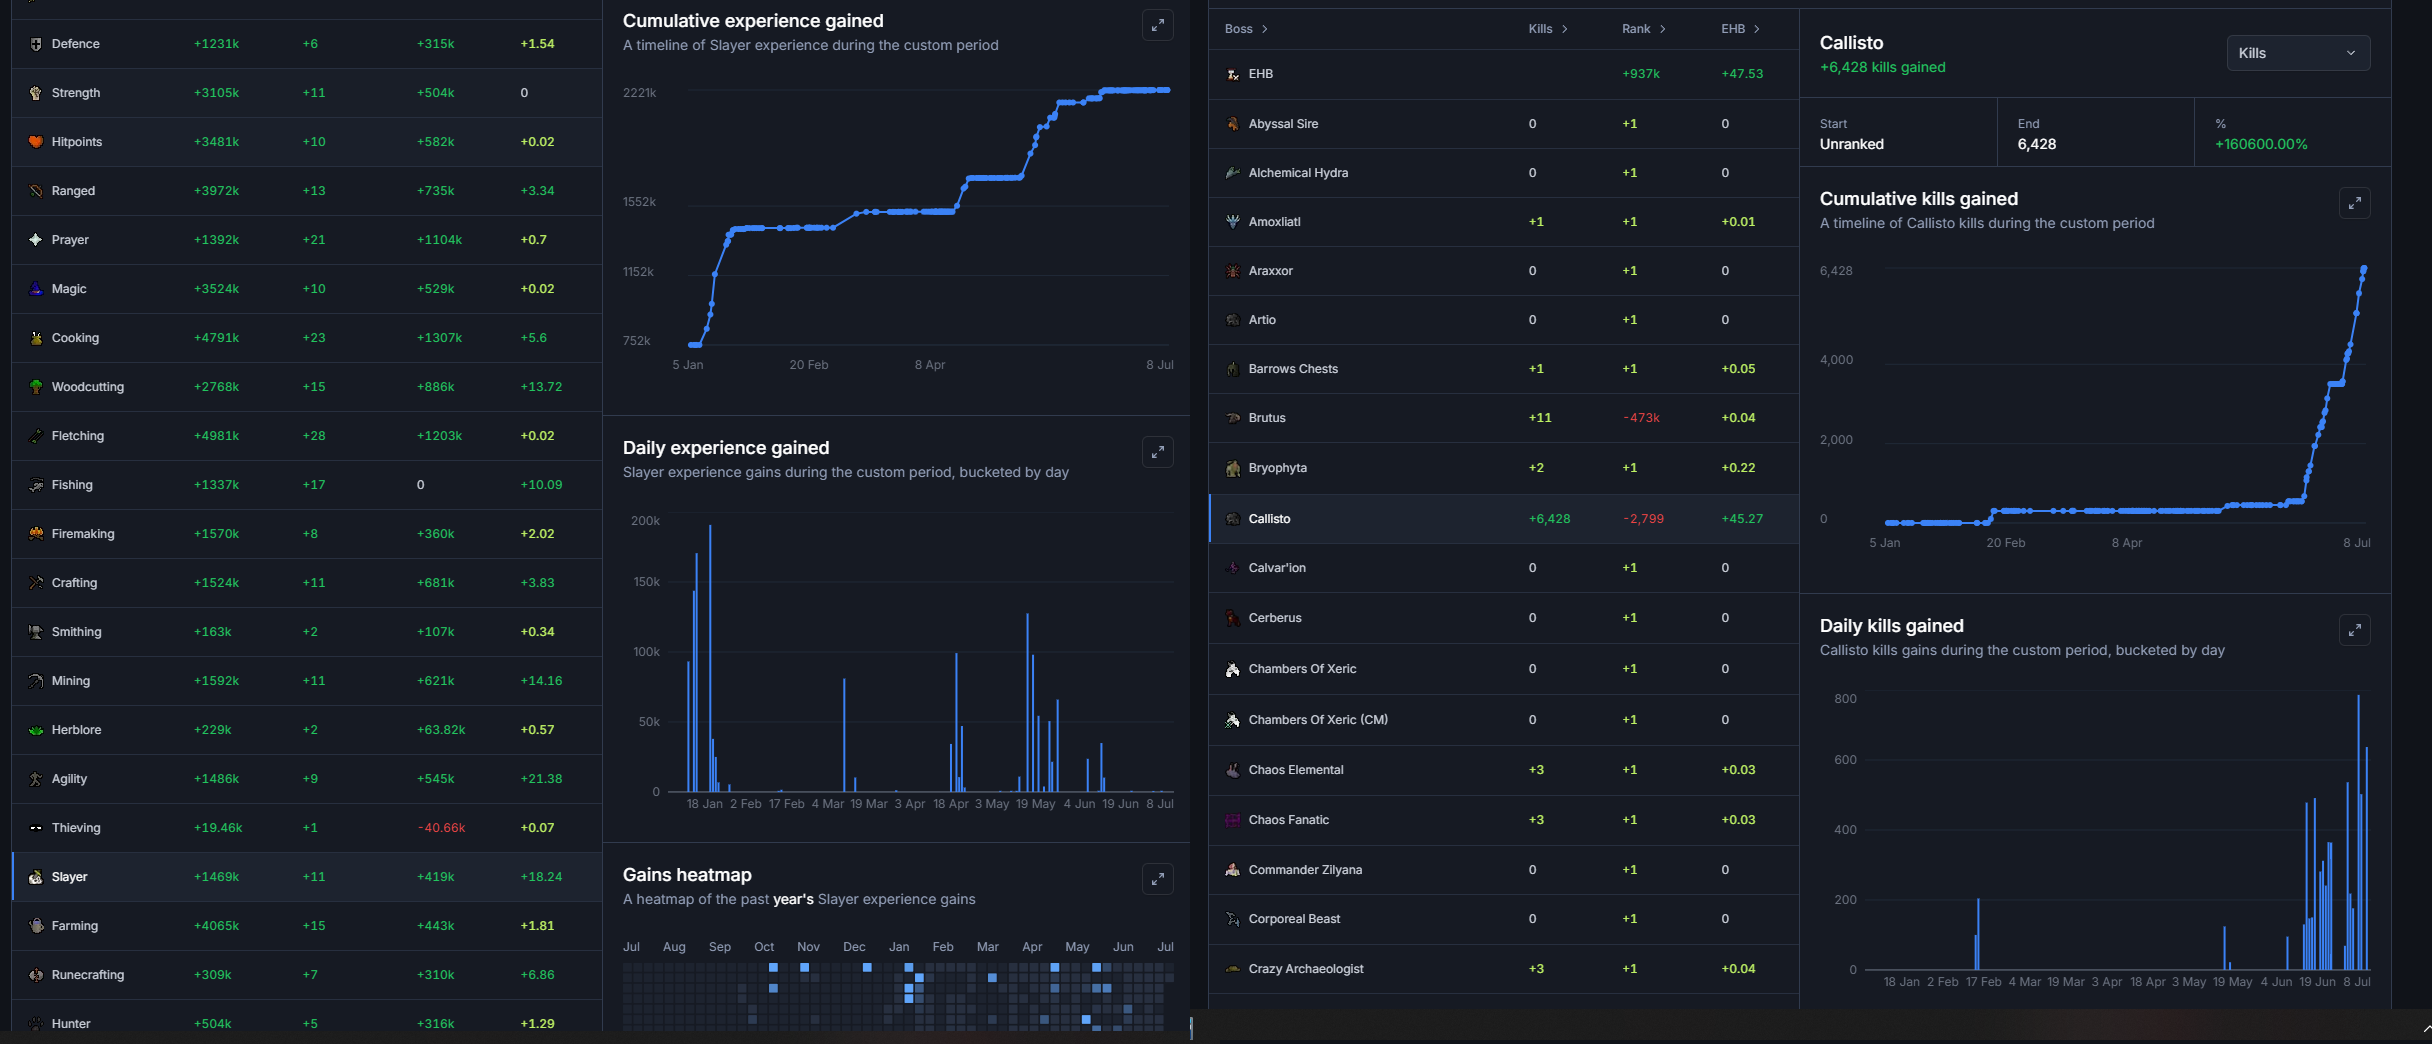Image resolution: width=2432 pixels, height=1044 pixels.
Task: Click the Woodcutting tree icon
Action: pos(36,387)
